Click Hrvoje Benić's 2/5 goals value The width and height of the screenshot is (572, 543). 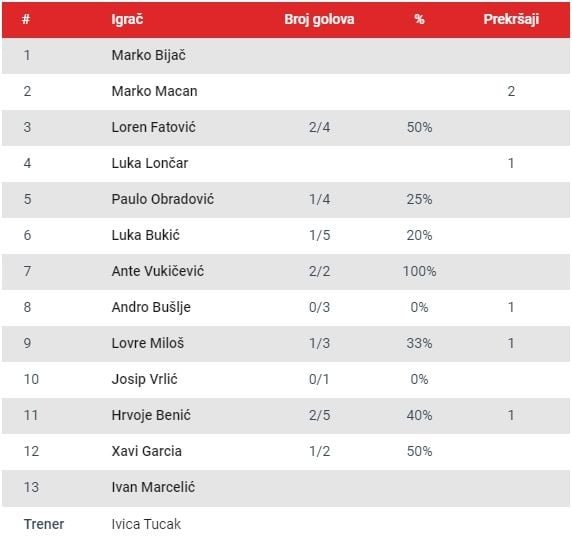tap(320, 415)
